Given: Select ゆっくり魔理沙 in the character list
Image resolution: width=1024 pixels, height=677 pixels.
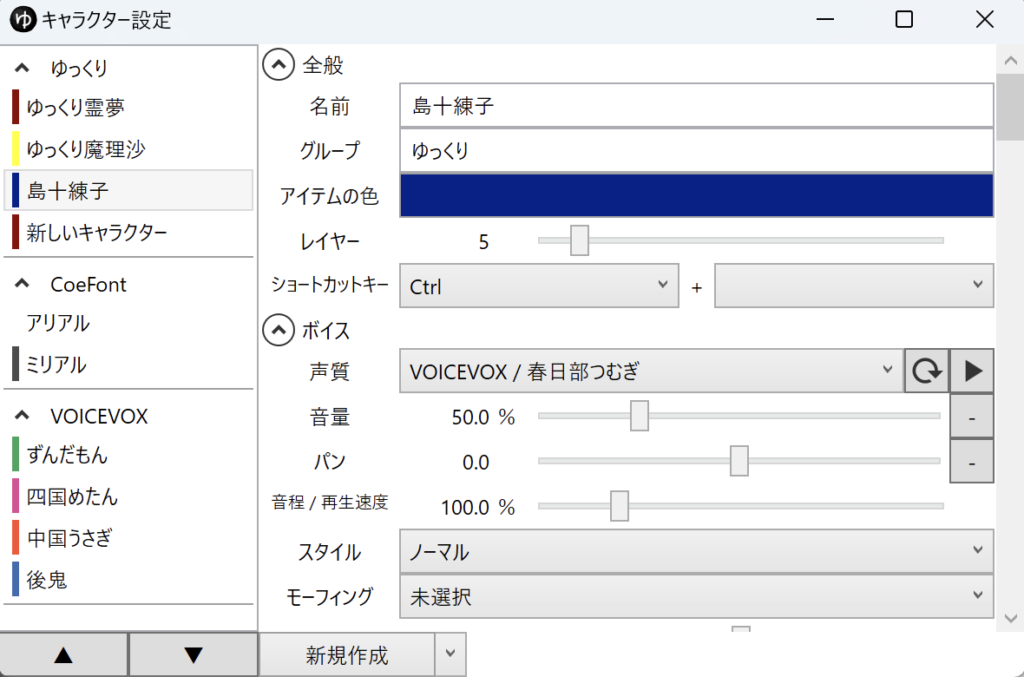Looking at the screenshot, I should tap(129, 149).
